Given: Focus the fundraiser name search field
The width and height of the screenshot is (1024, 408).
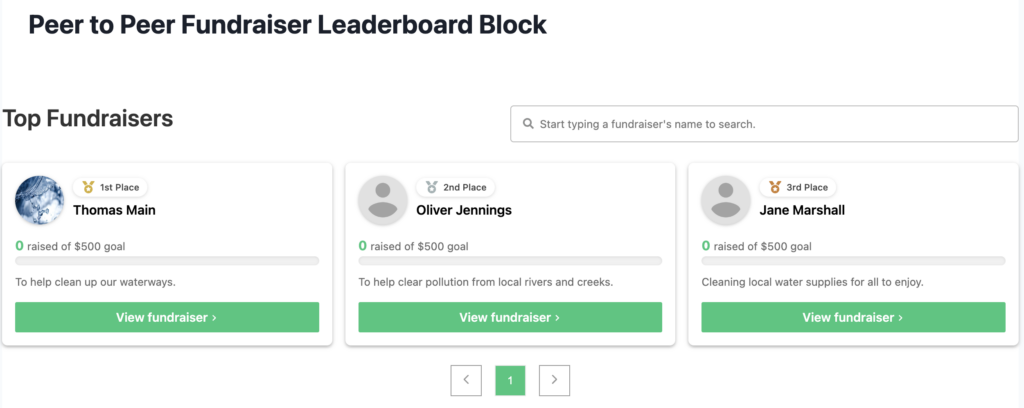Looking at the screenshot, I should [x=770, y=125].
